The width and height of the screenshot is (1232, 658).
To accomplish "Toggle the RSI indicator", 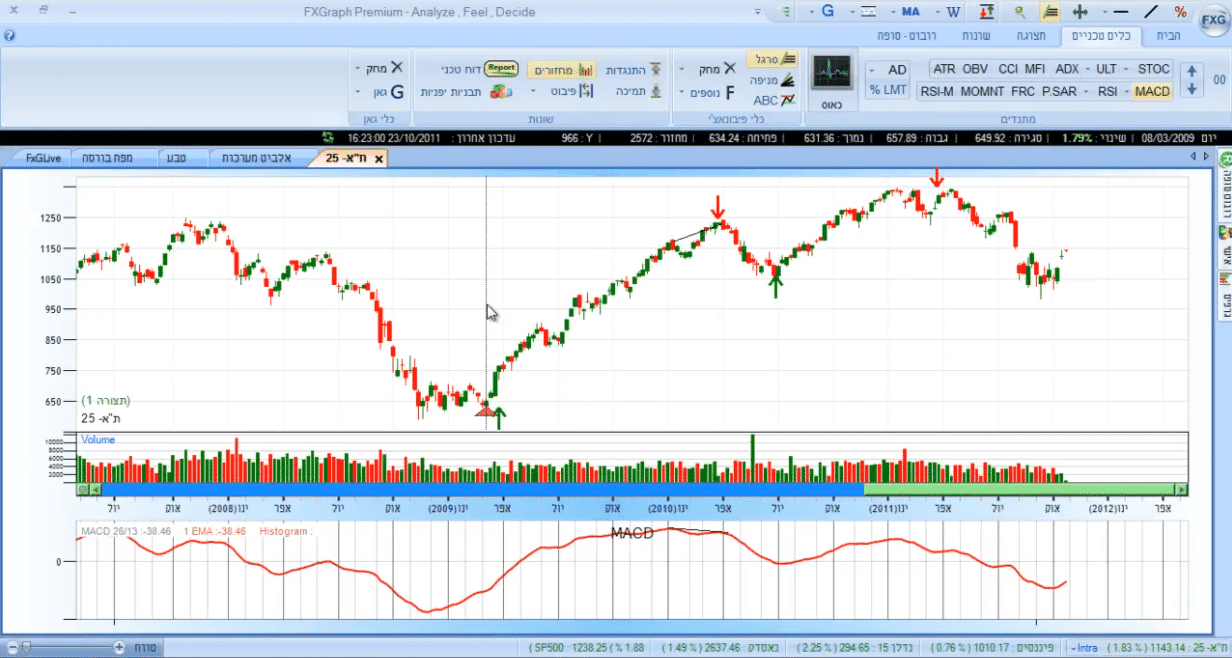I will coord(1107,91).
